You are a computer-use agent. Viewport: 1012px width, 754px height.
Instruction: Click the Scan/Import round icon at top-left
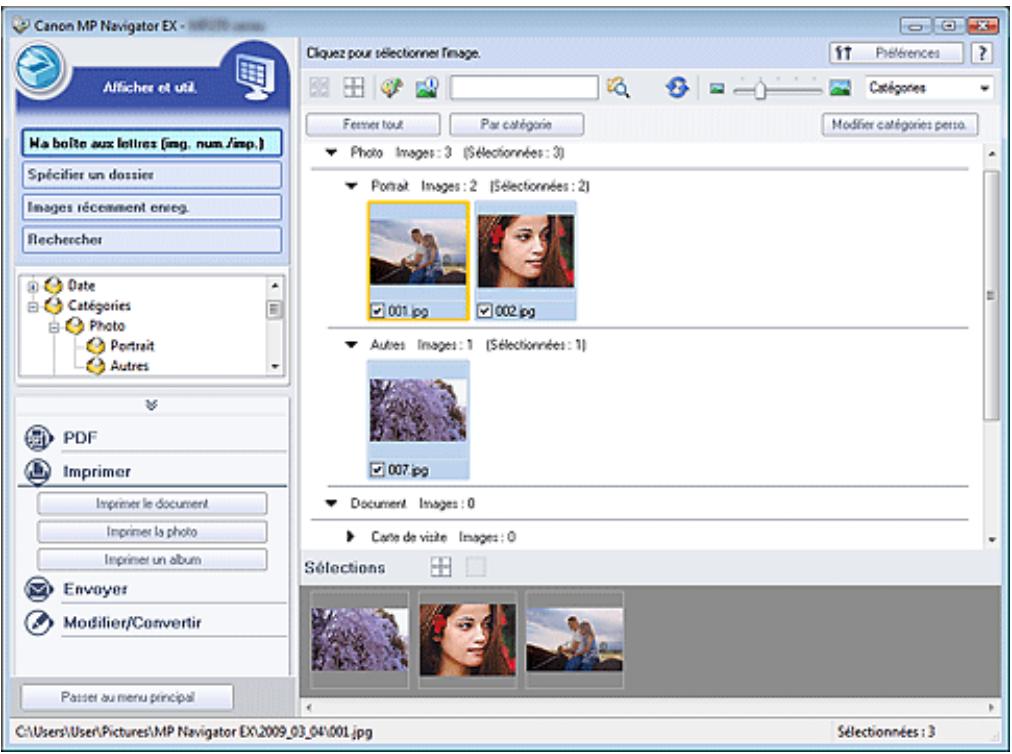(40, 68)
